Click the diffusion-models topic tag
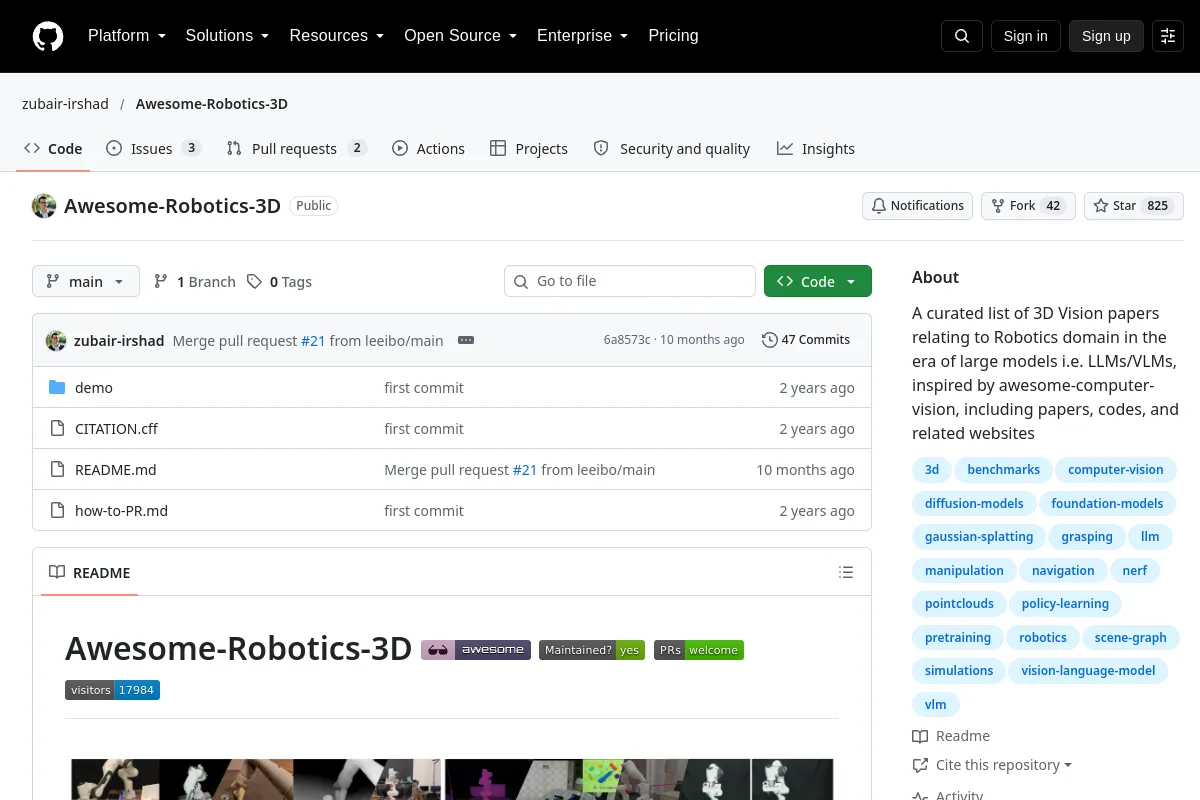The image size is (1200, 800). point(974,503)
